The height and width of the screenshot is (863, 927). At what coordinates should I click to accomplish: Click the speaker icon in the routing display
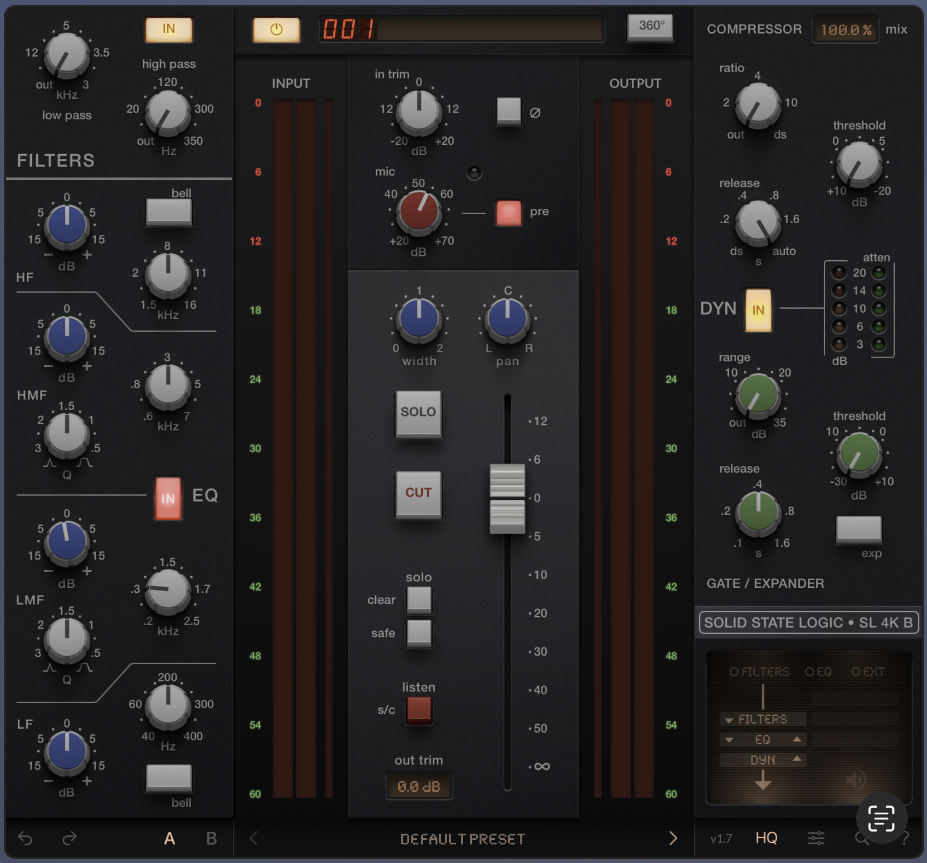coord(856,779)
